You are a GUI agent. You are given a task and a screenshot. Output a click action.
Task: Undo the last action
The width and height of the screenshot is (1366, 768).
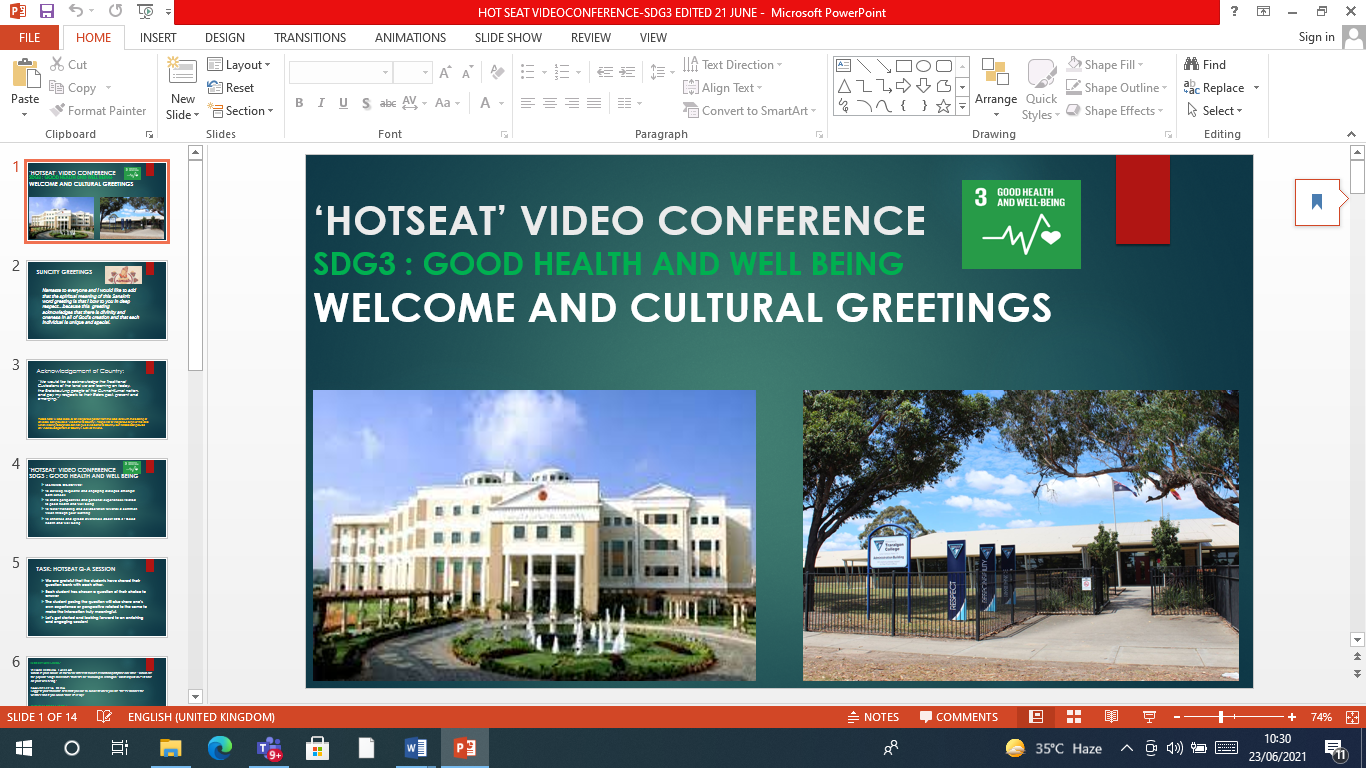point(77,12)
